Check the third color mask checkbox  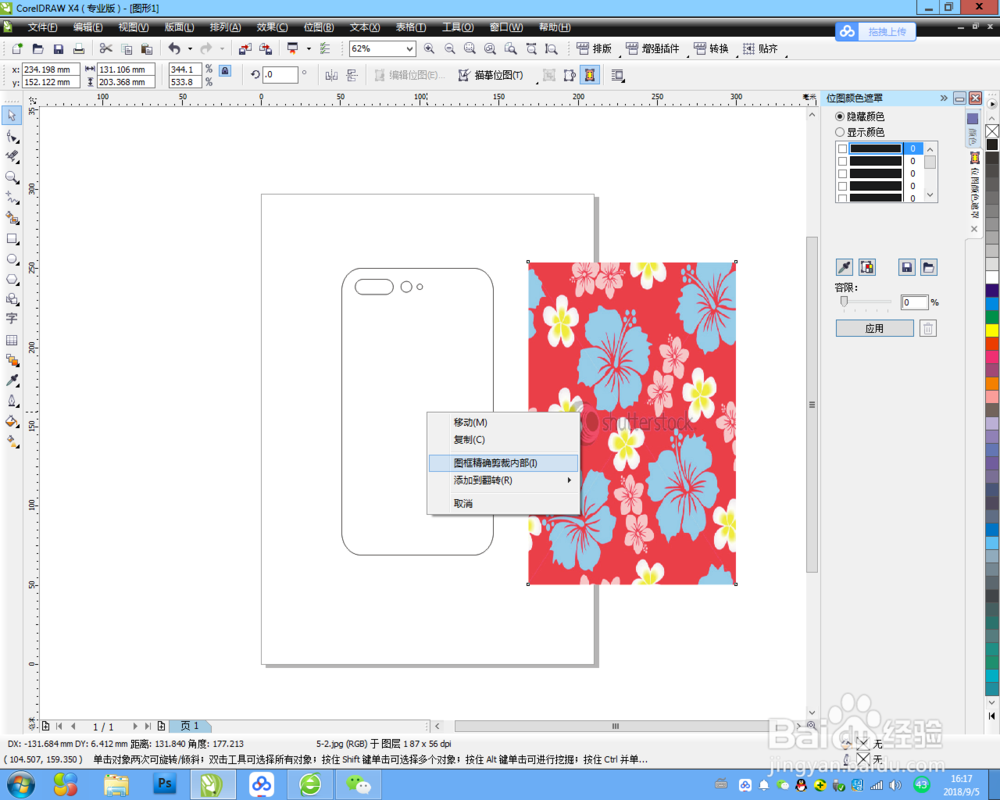[x=842, y=174]
